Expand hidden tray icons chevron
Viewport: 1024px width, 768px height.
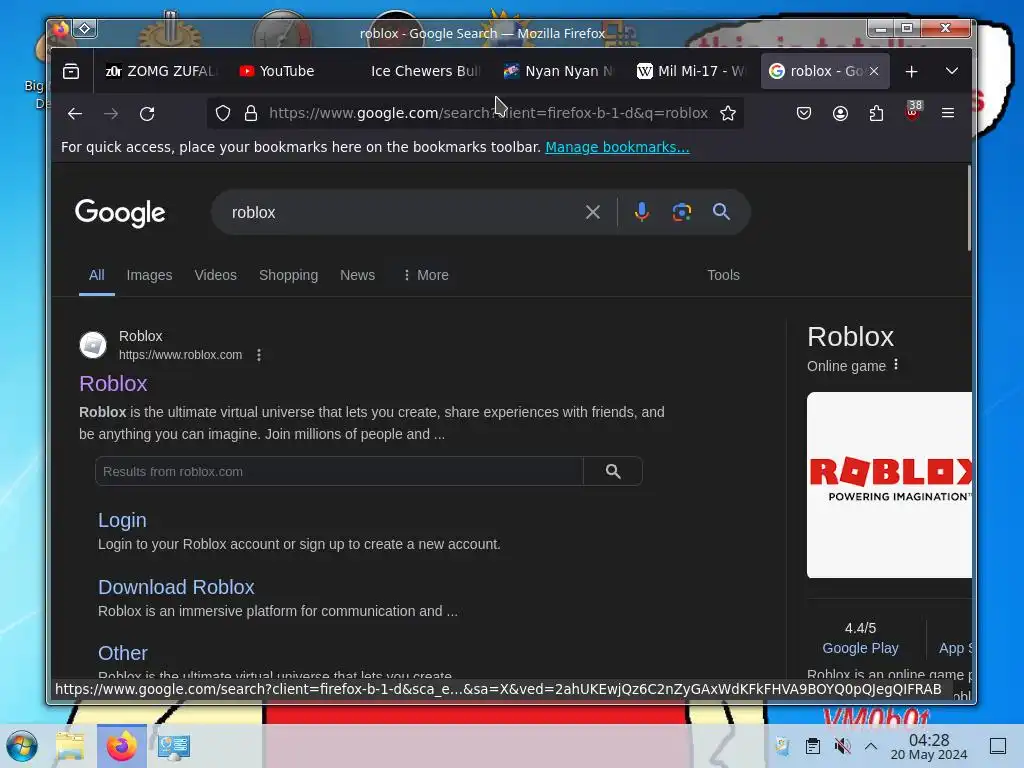tap(871, 746)
